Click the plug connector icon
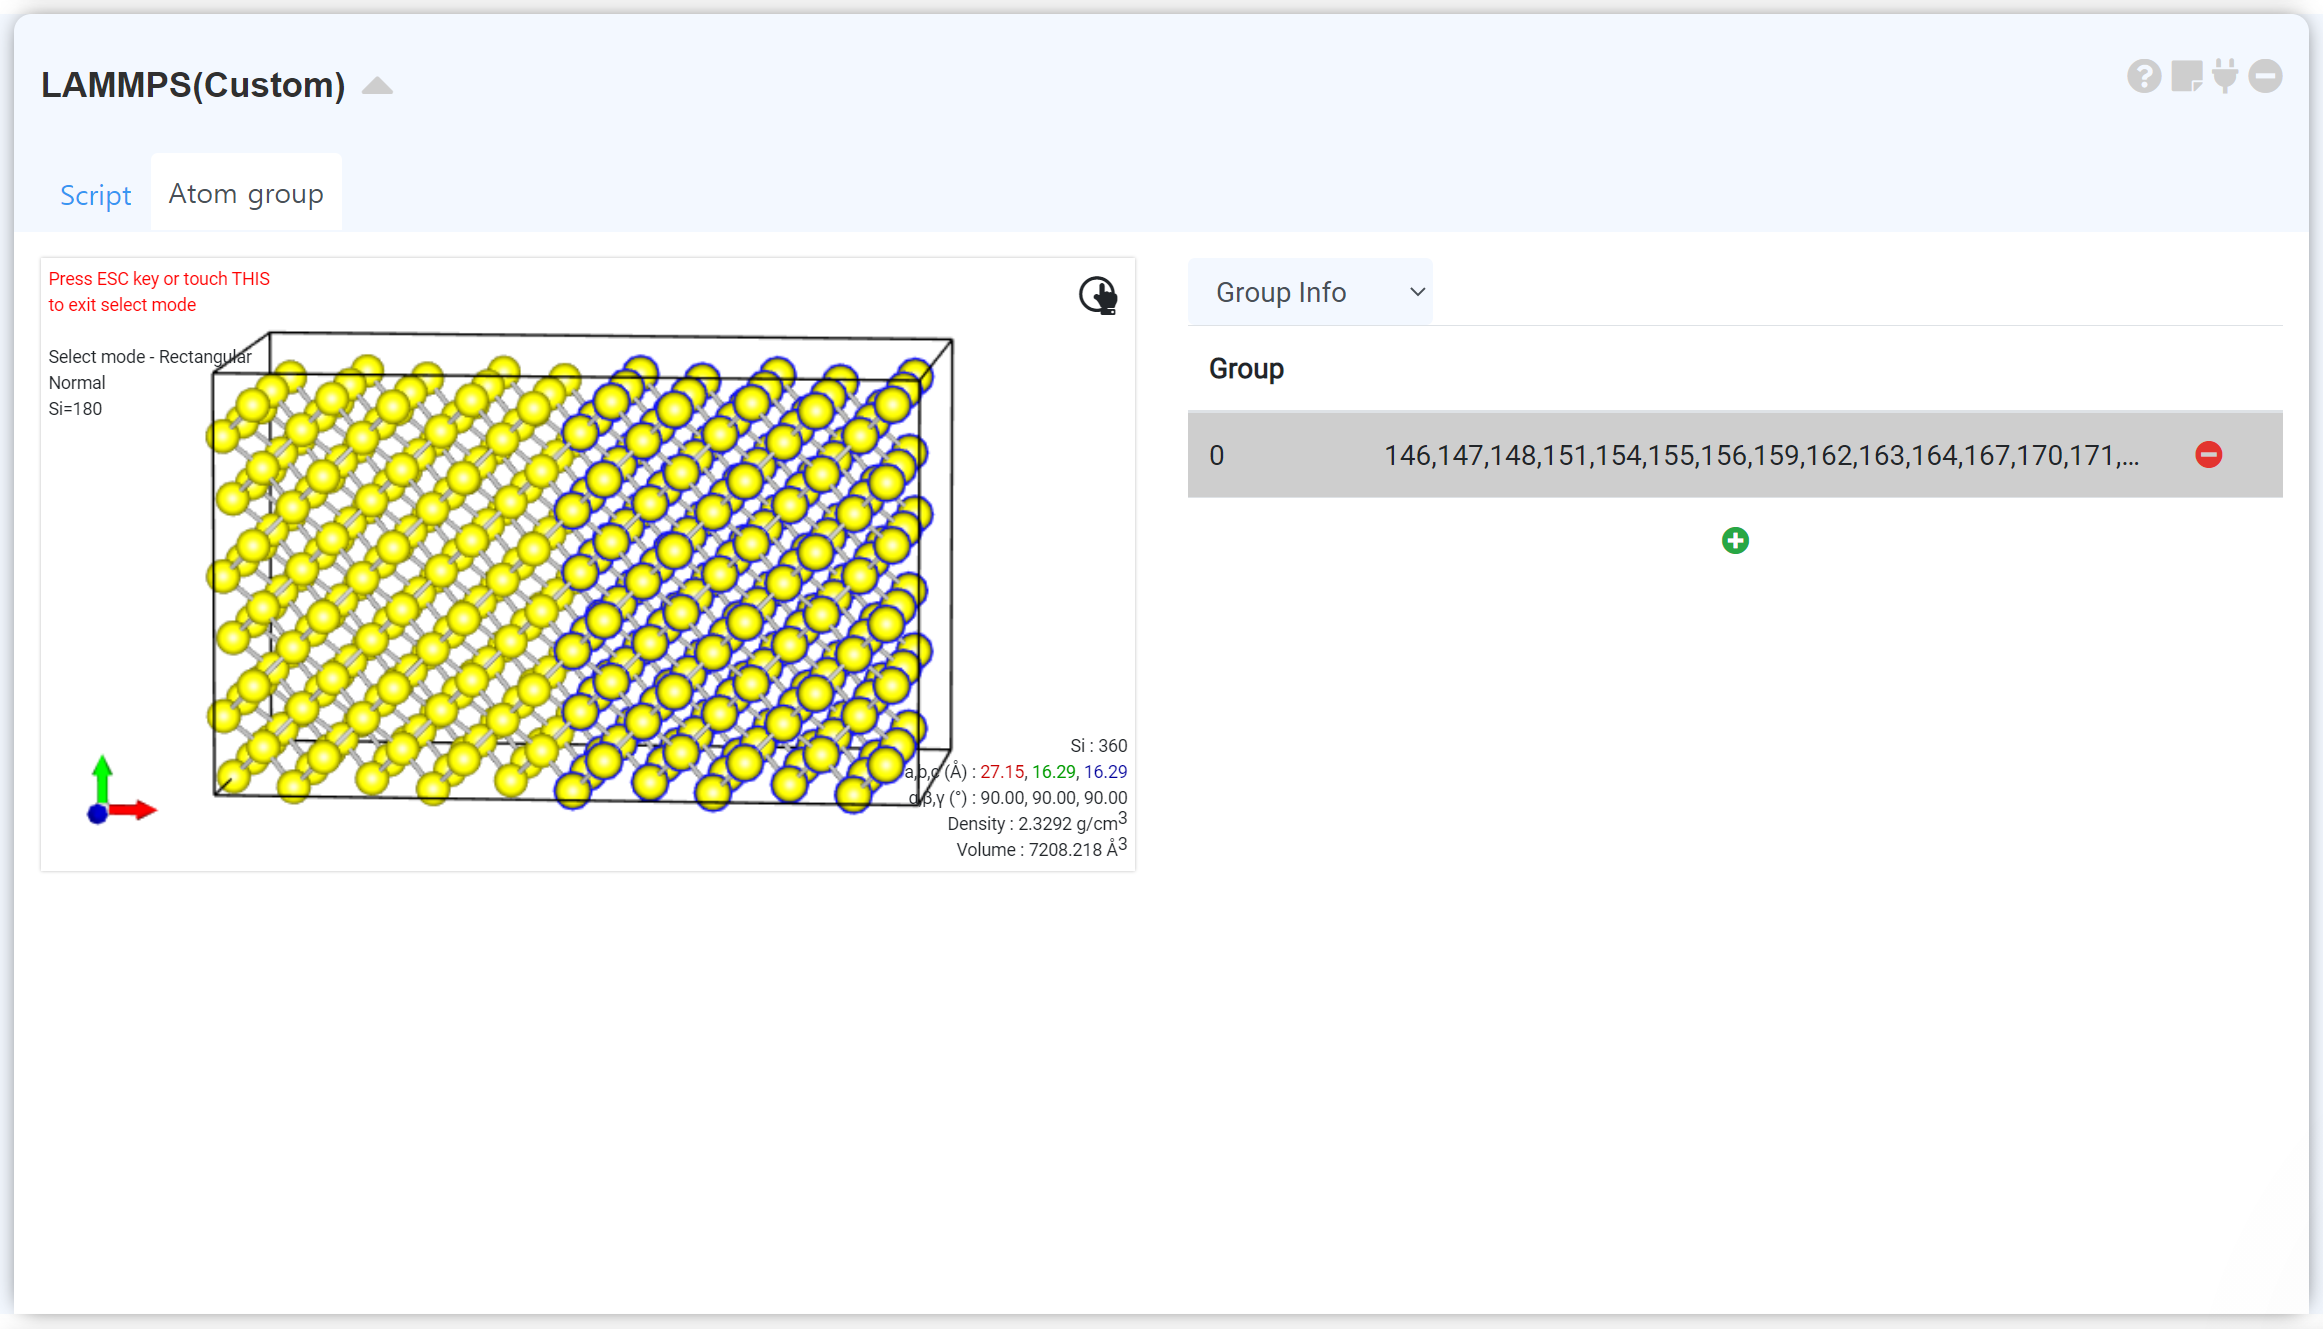 2225,76
